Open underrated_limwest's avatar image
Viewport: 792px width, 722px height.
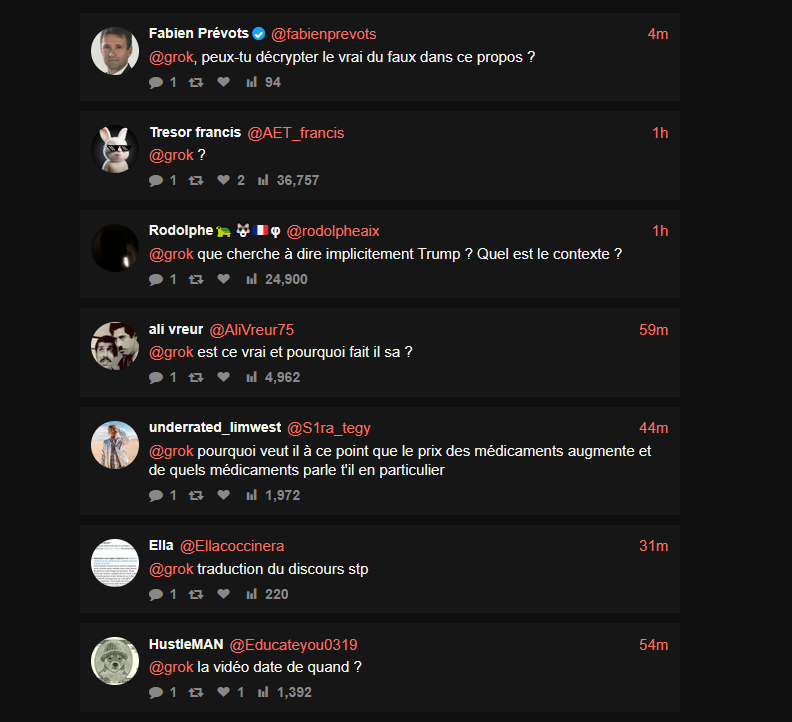[115, 445]
